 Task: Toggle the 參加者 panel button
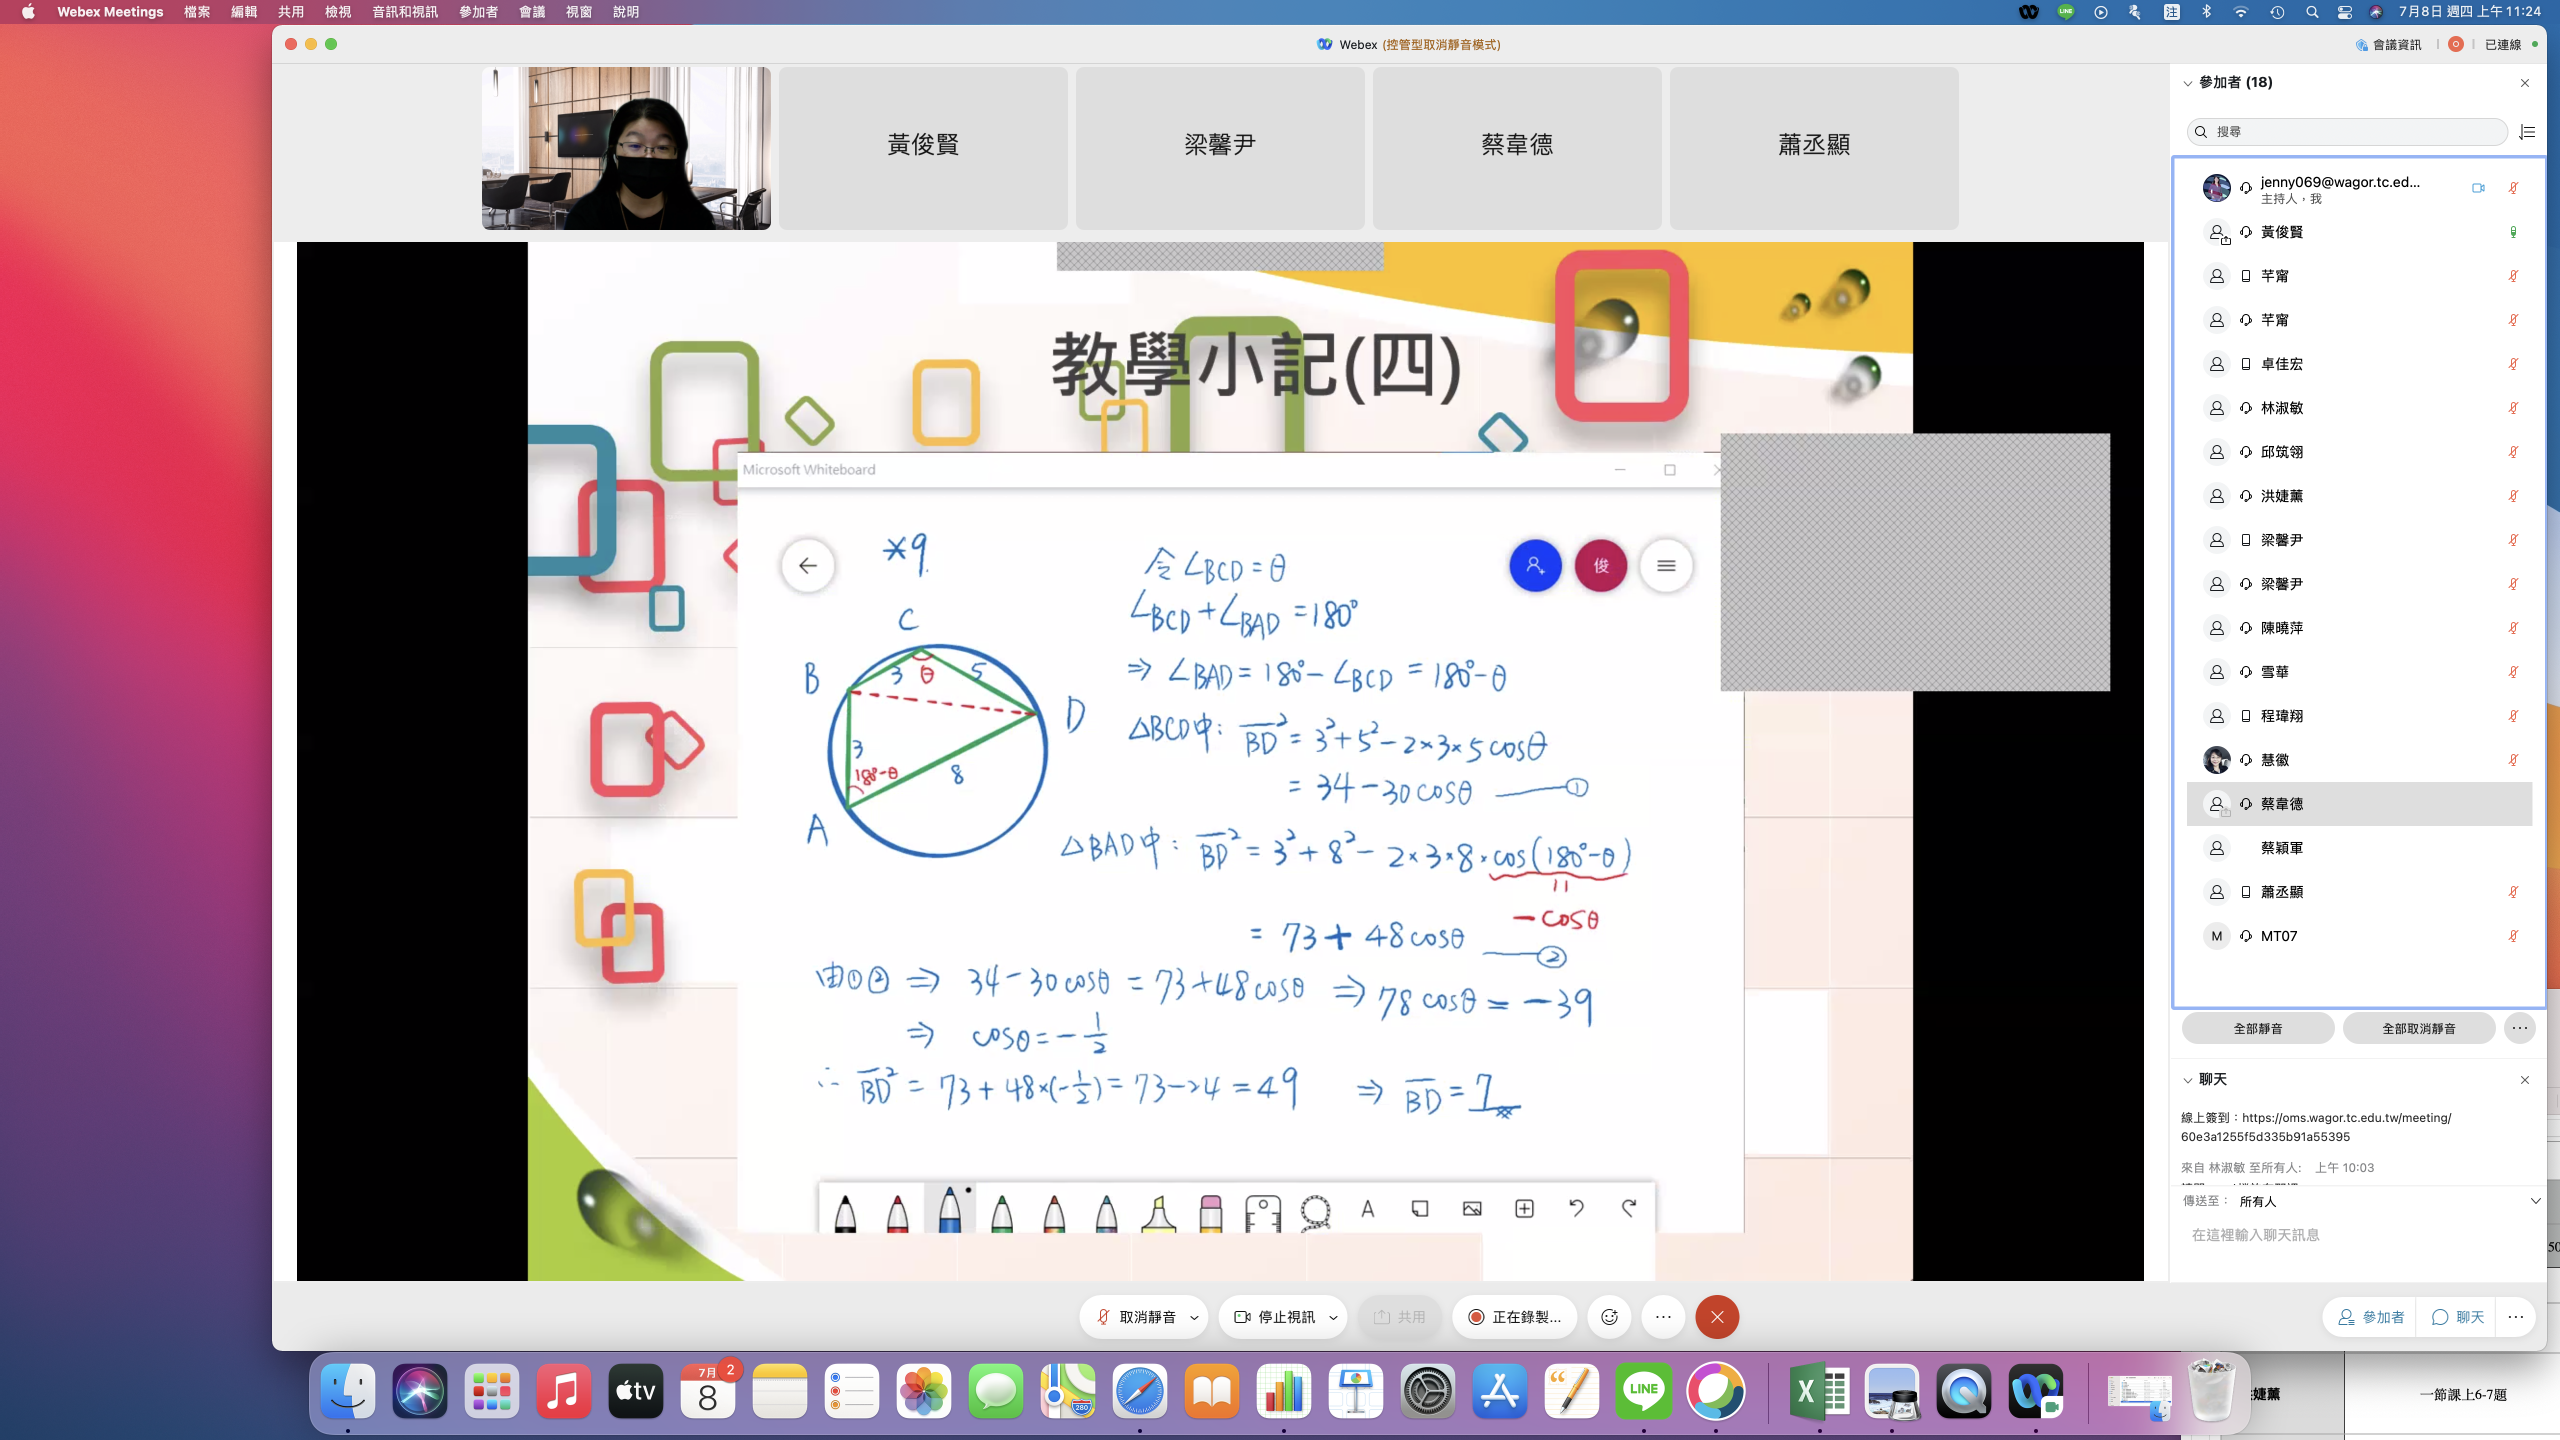click(x=2371, y=1317)
